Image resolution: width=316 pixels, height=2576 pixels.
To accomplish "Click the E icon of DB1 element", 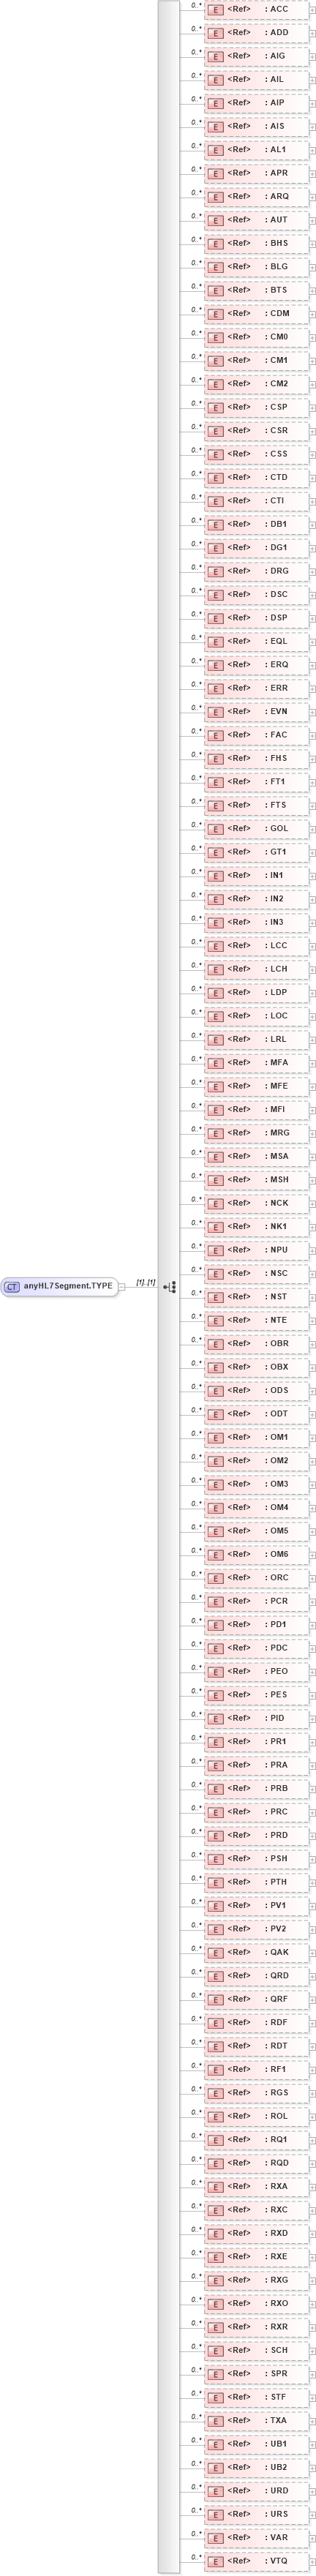I will point(216,525).
